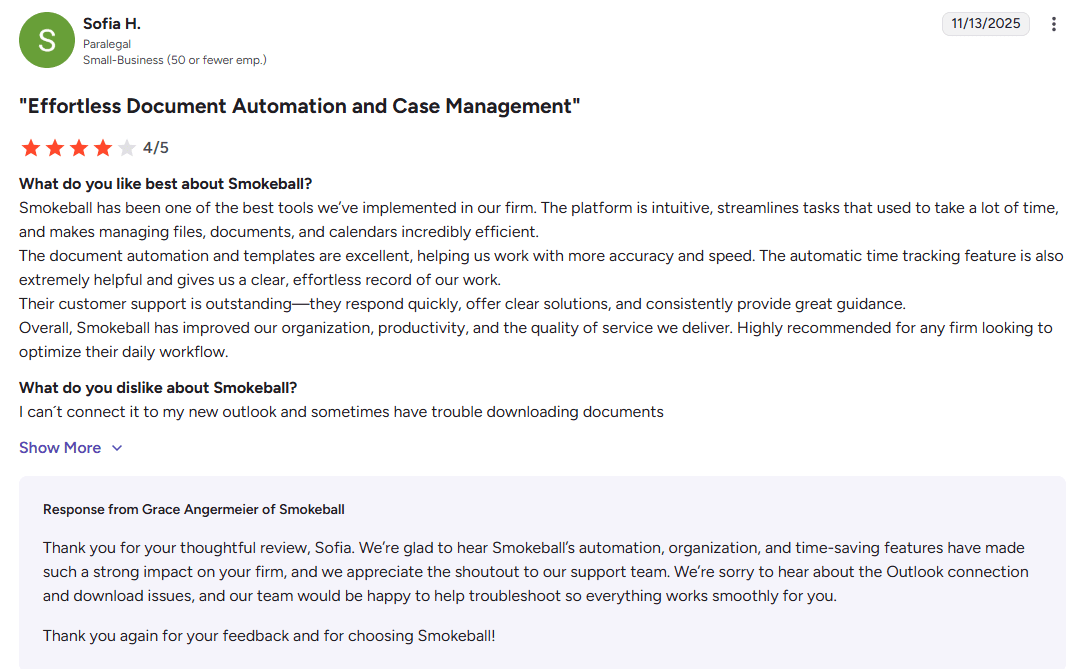Select the Paralegal job title label
Viewport: 1078px width, 669px height.
107,44
